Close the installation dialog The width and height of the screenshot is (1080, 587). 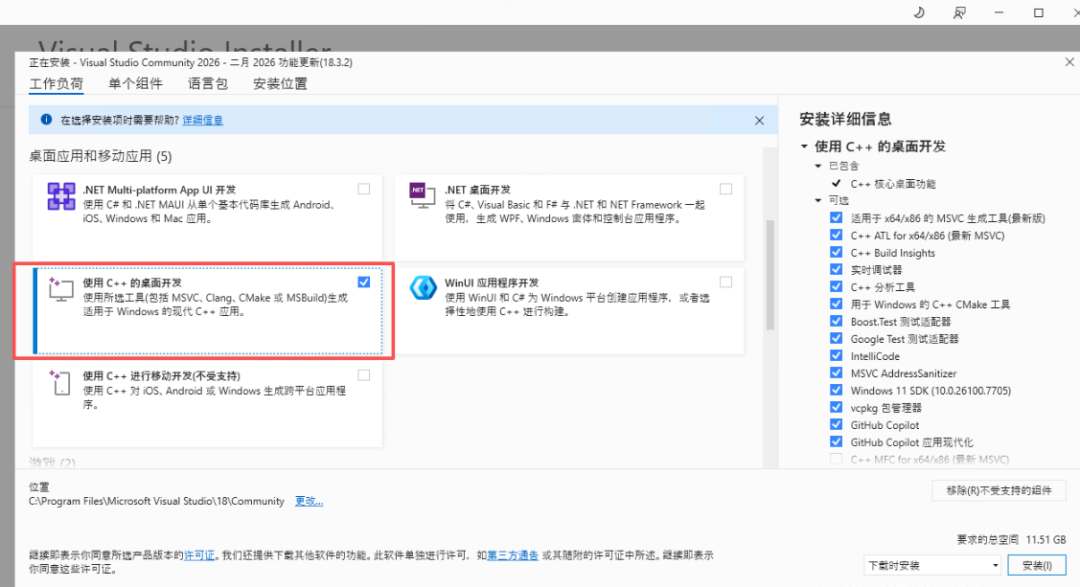point(1070,62)
